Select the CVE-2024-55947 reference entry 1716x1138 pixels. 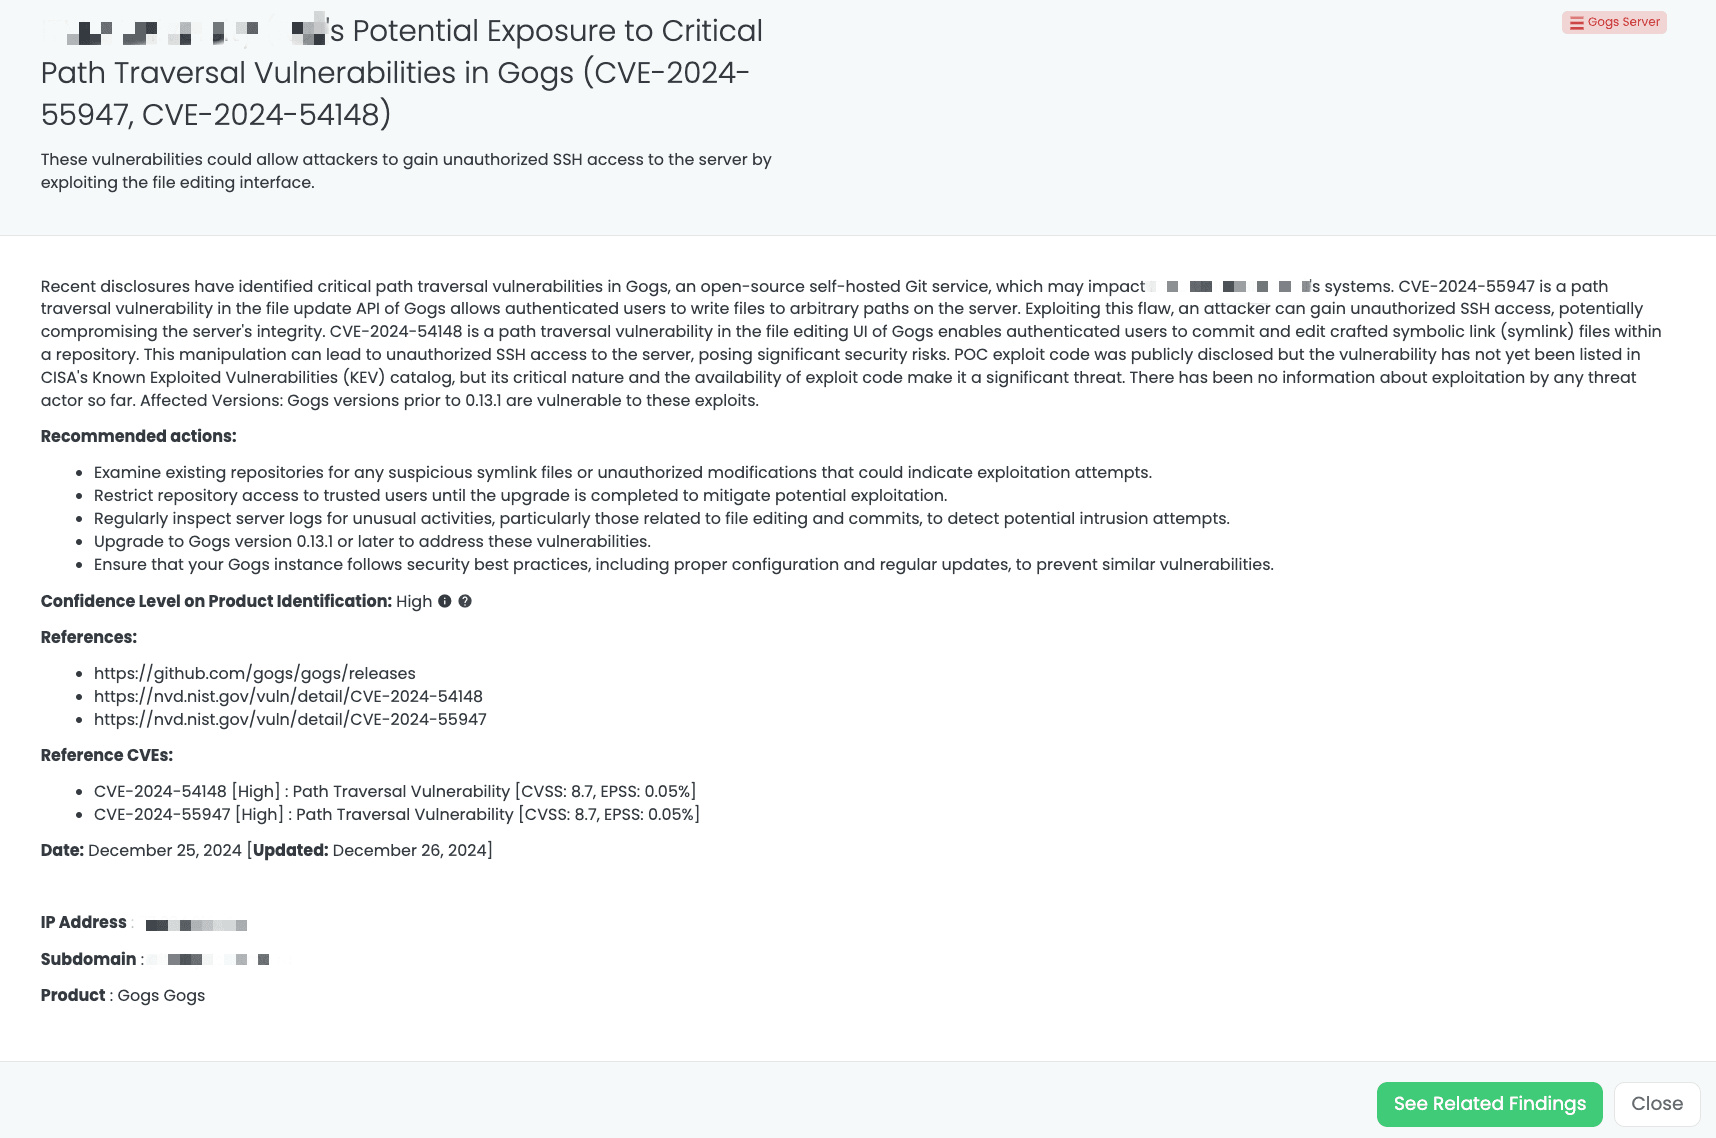[x=396, y=814]
